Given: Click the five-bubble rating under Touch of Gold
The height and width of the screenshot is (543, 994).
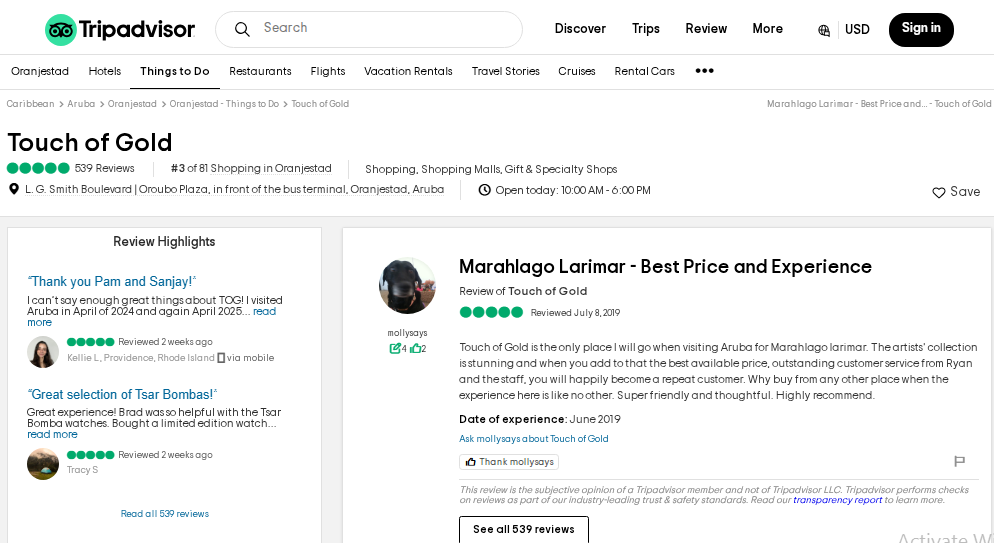Looking at the screenshot, I should (x=38, y=168).
